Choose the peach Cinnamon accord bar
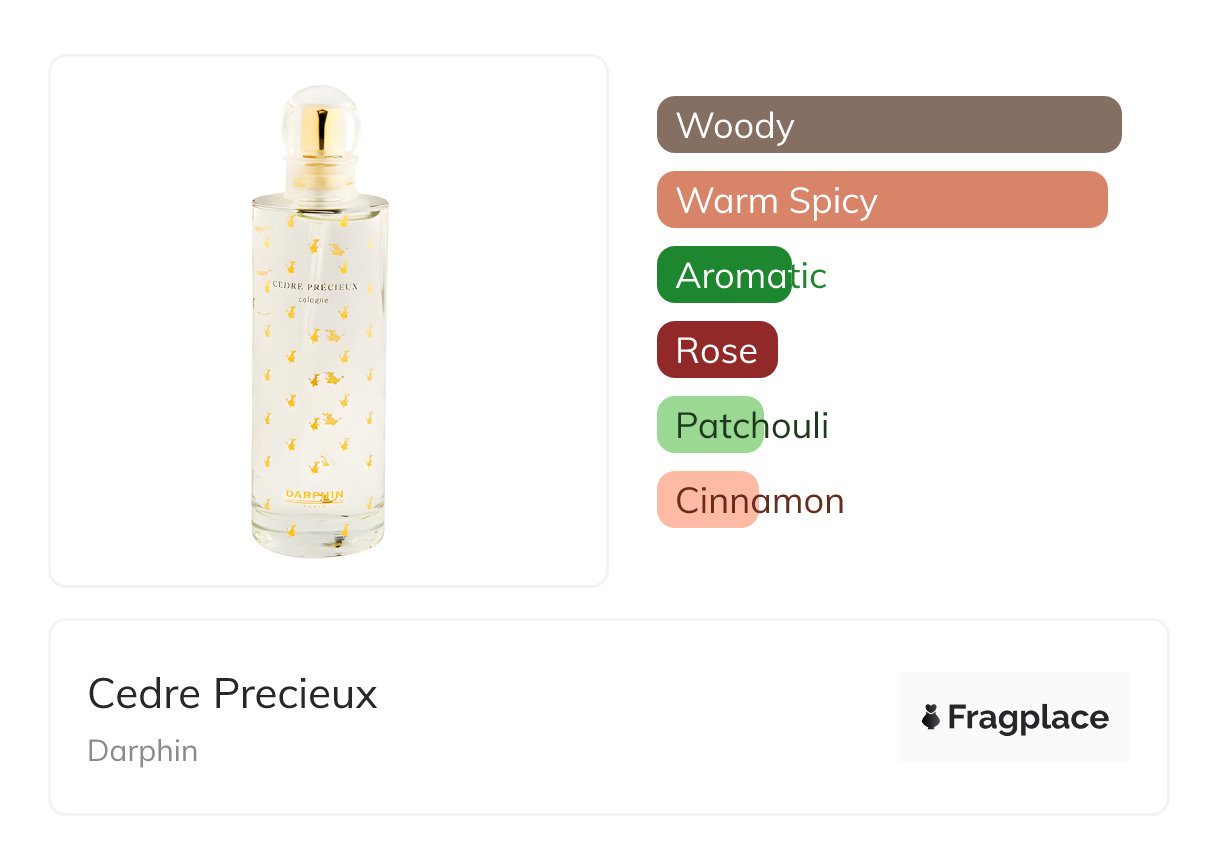This screenshot has width=1218, height=864. [707, 500]
